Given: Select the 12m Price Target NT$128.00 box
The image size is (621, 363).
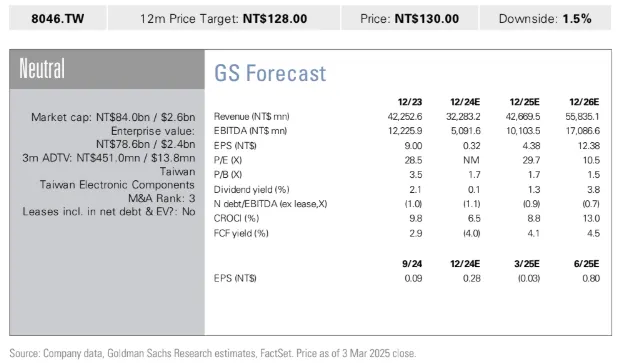Looking at the screenshot, I should coord(224,18).
